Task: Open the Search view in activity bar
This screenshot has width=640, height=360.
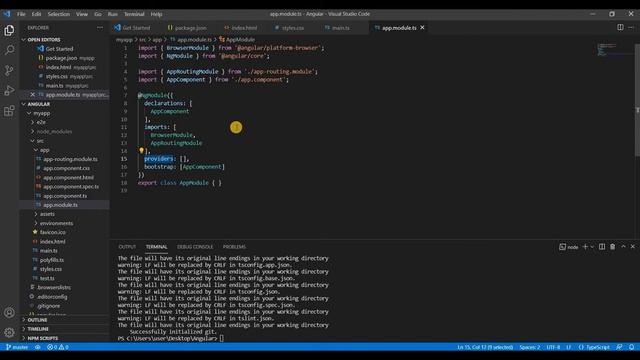Action: [x=9, y=50]
